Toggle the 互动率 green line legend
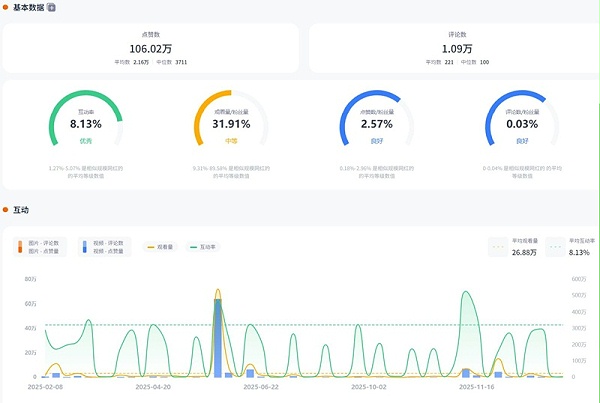Viewport: 600px width, 403px height. point(203,247)
